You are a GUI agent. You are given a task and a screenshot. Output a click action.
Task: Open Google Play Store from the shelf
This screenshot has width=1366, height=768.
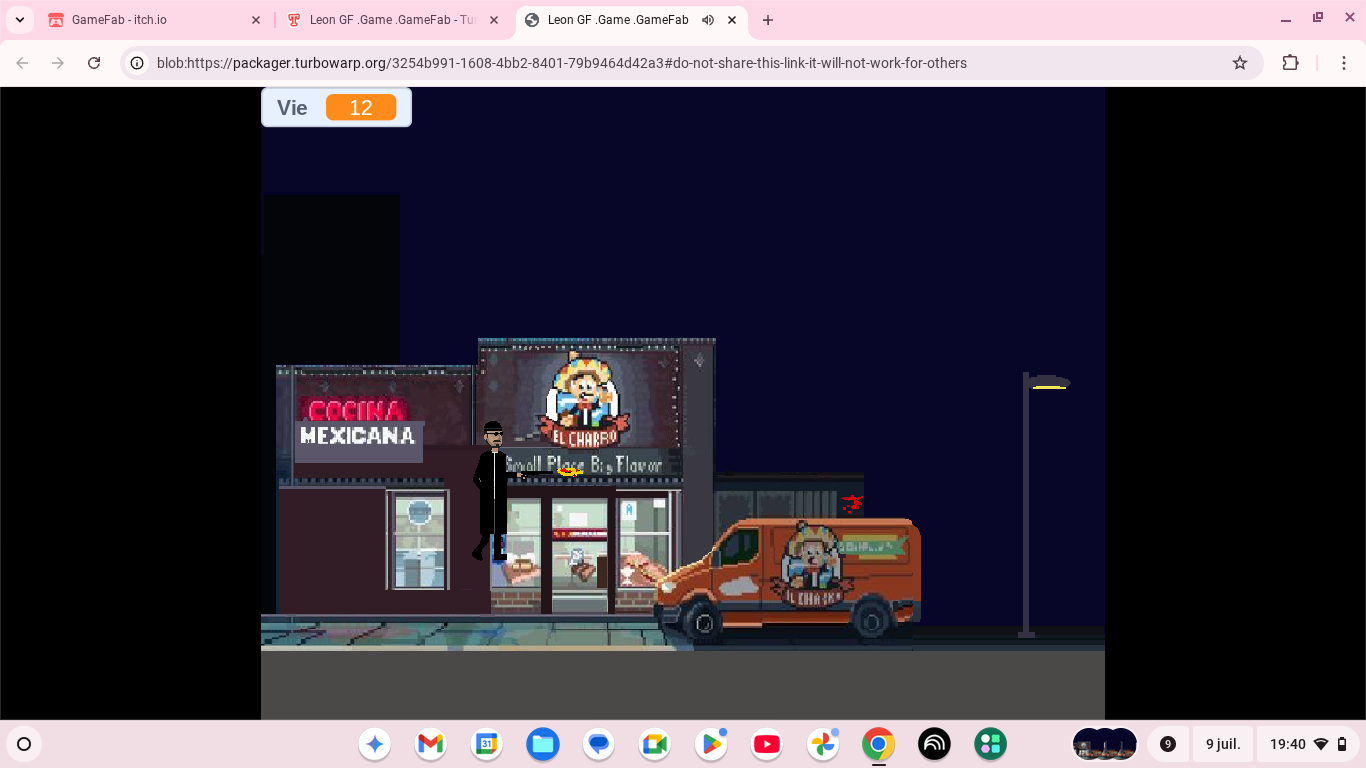711,744
